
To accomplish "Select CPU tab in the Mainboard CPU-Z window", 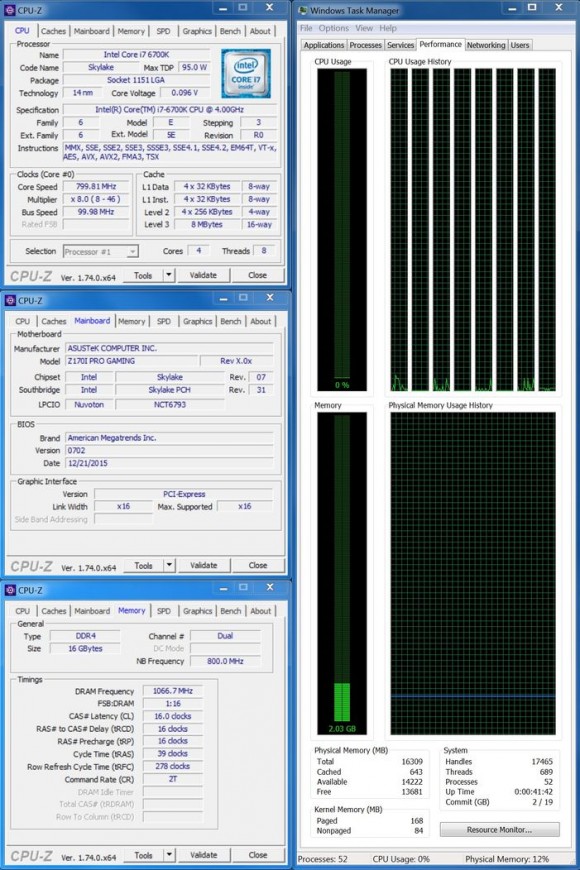I will [x=23, y=321].
